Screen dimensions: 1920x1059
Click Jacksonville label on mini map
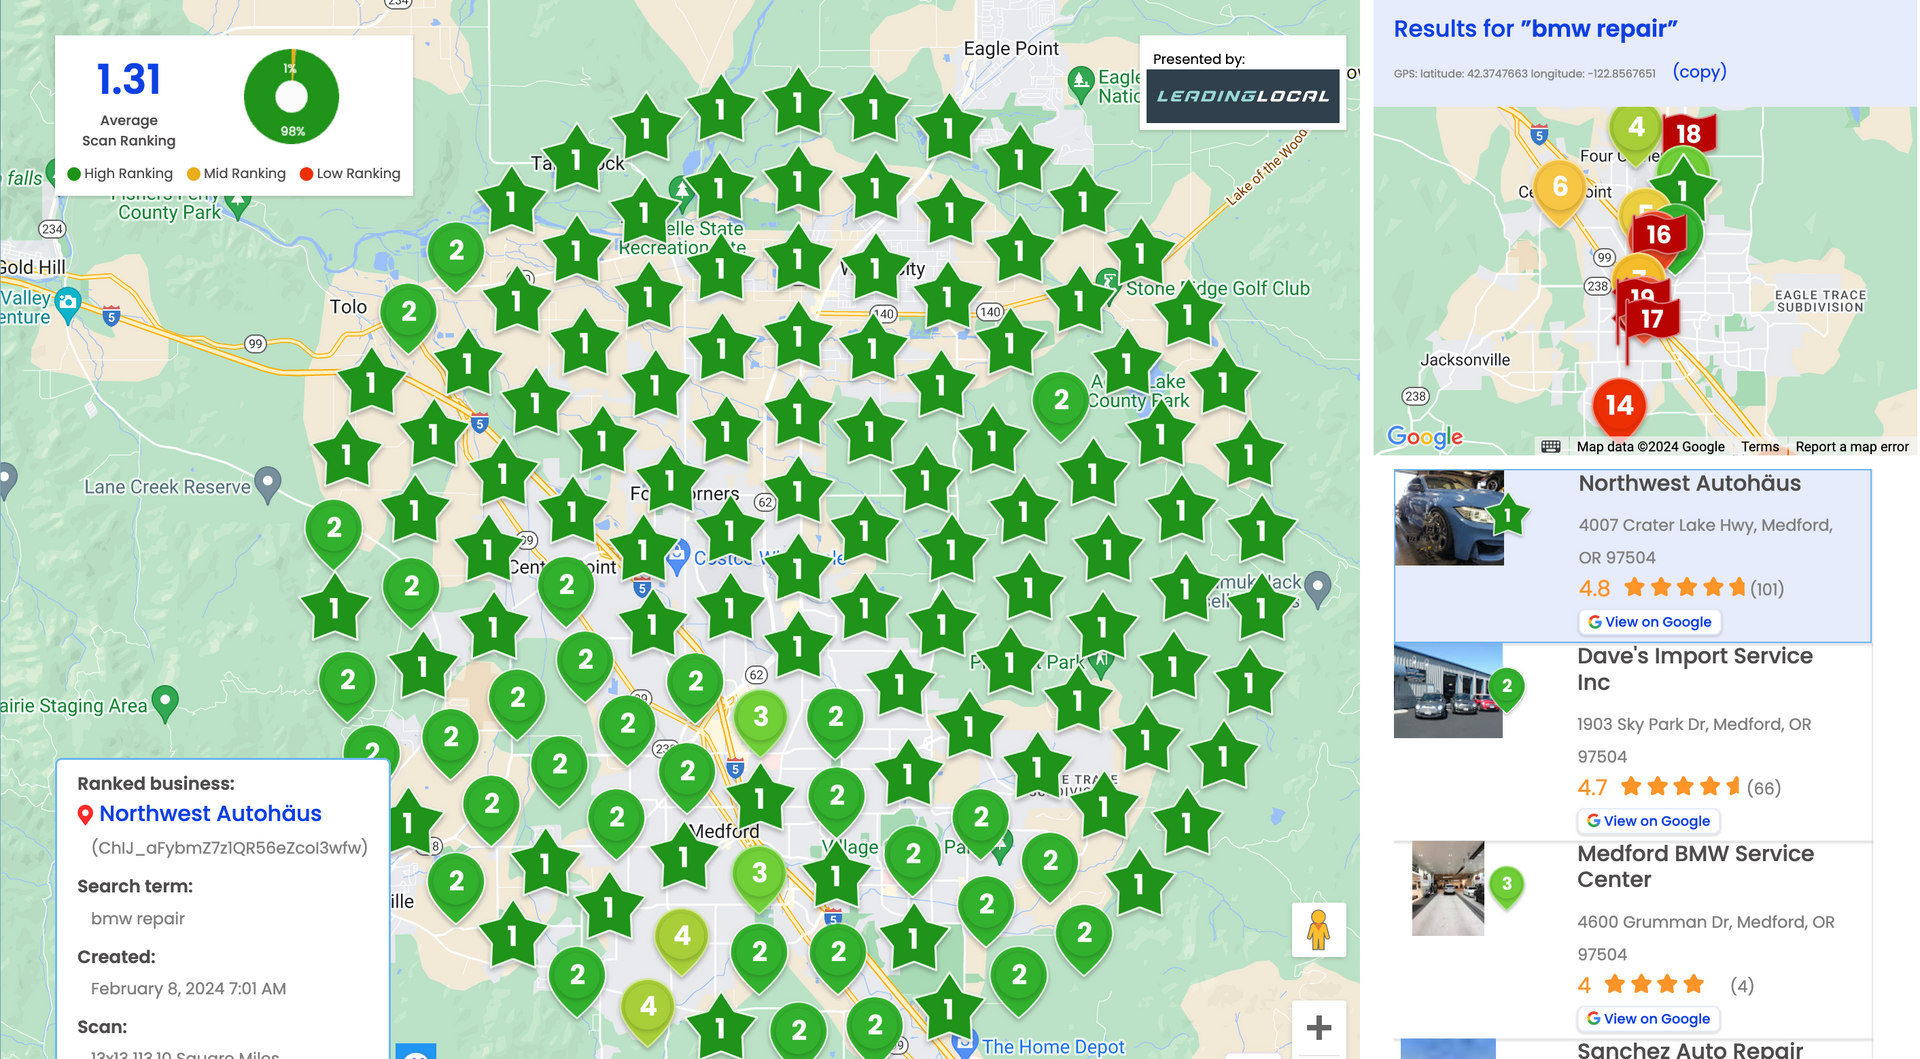point(1465,360)
